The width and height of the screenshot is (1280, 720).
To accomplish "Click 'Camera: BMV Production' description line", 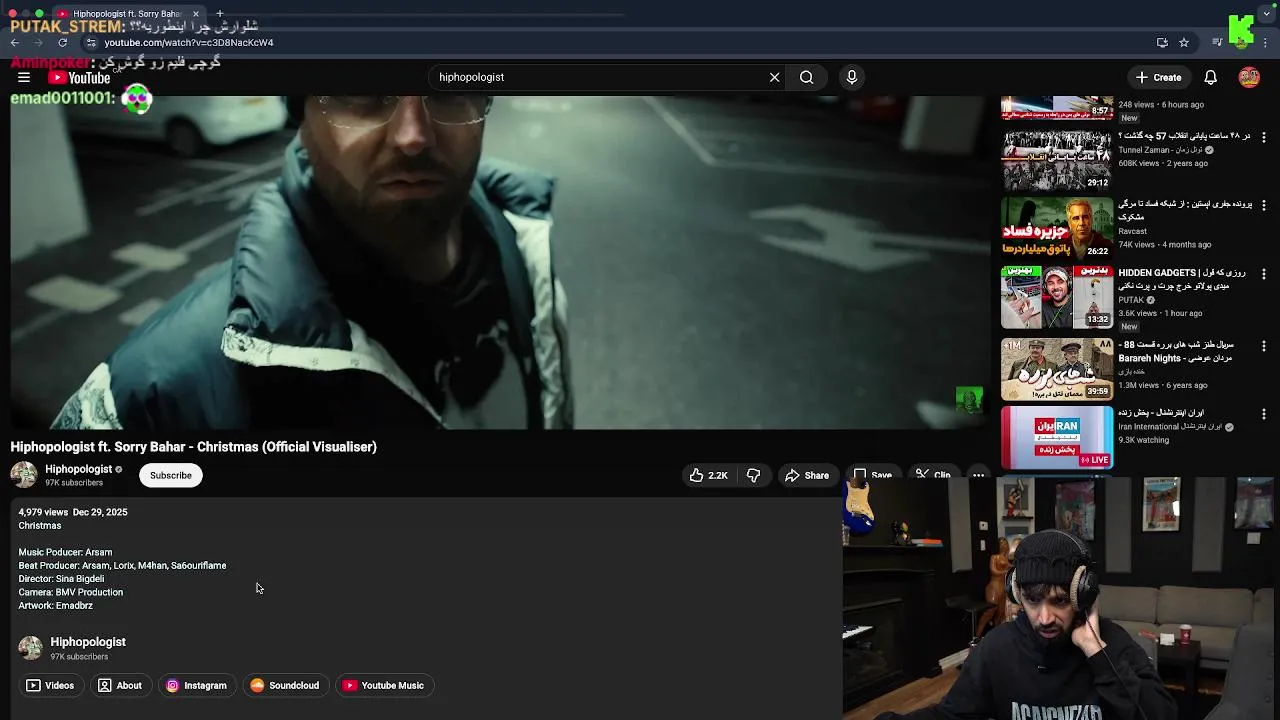I will pyautogui.click(x=71, y=592).
